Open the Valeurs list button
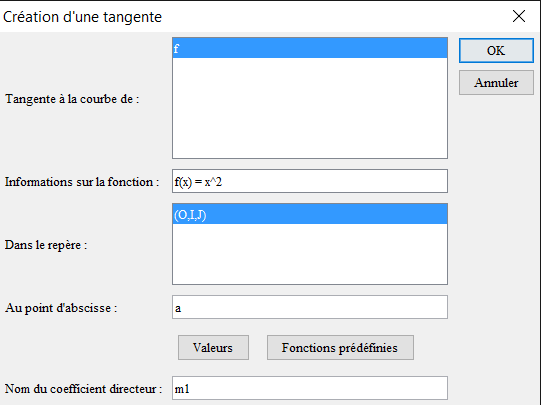Screen dimensions: 541x405 coord(213,348)
